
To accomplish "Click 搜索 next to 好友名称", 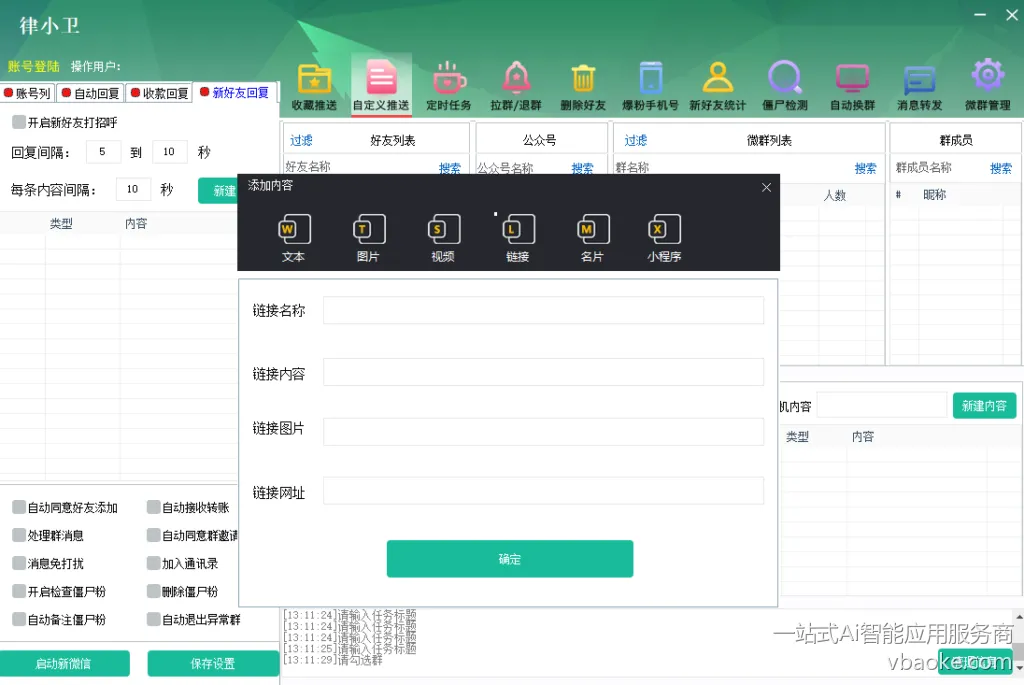I will (x=449, y=168).
